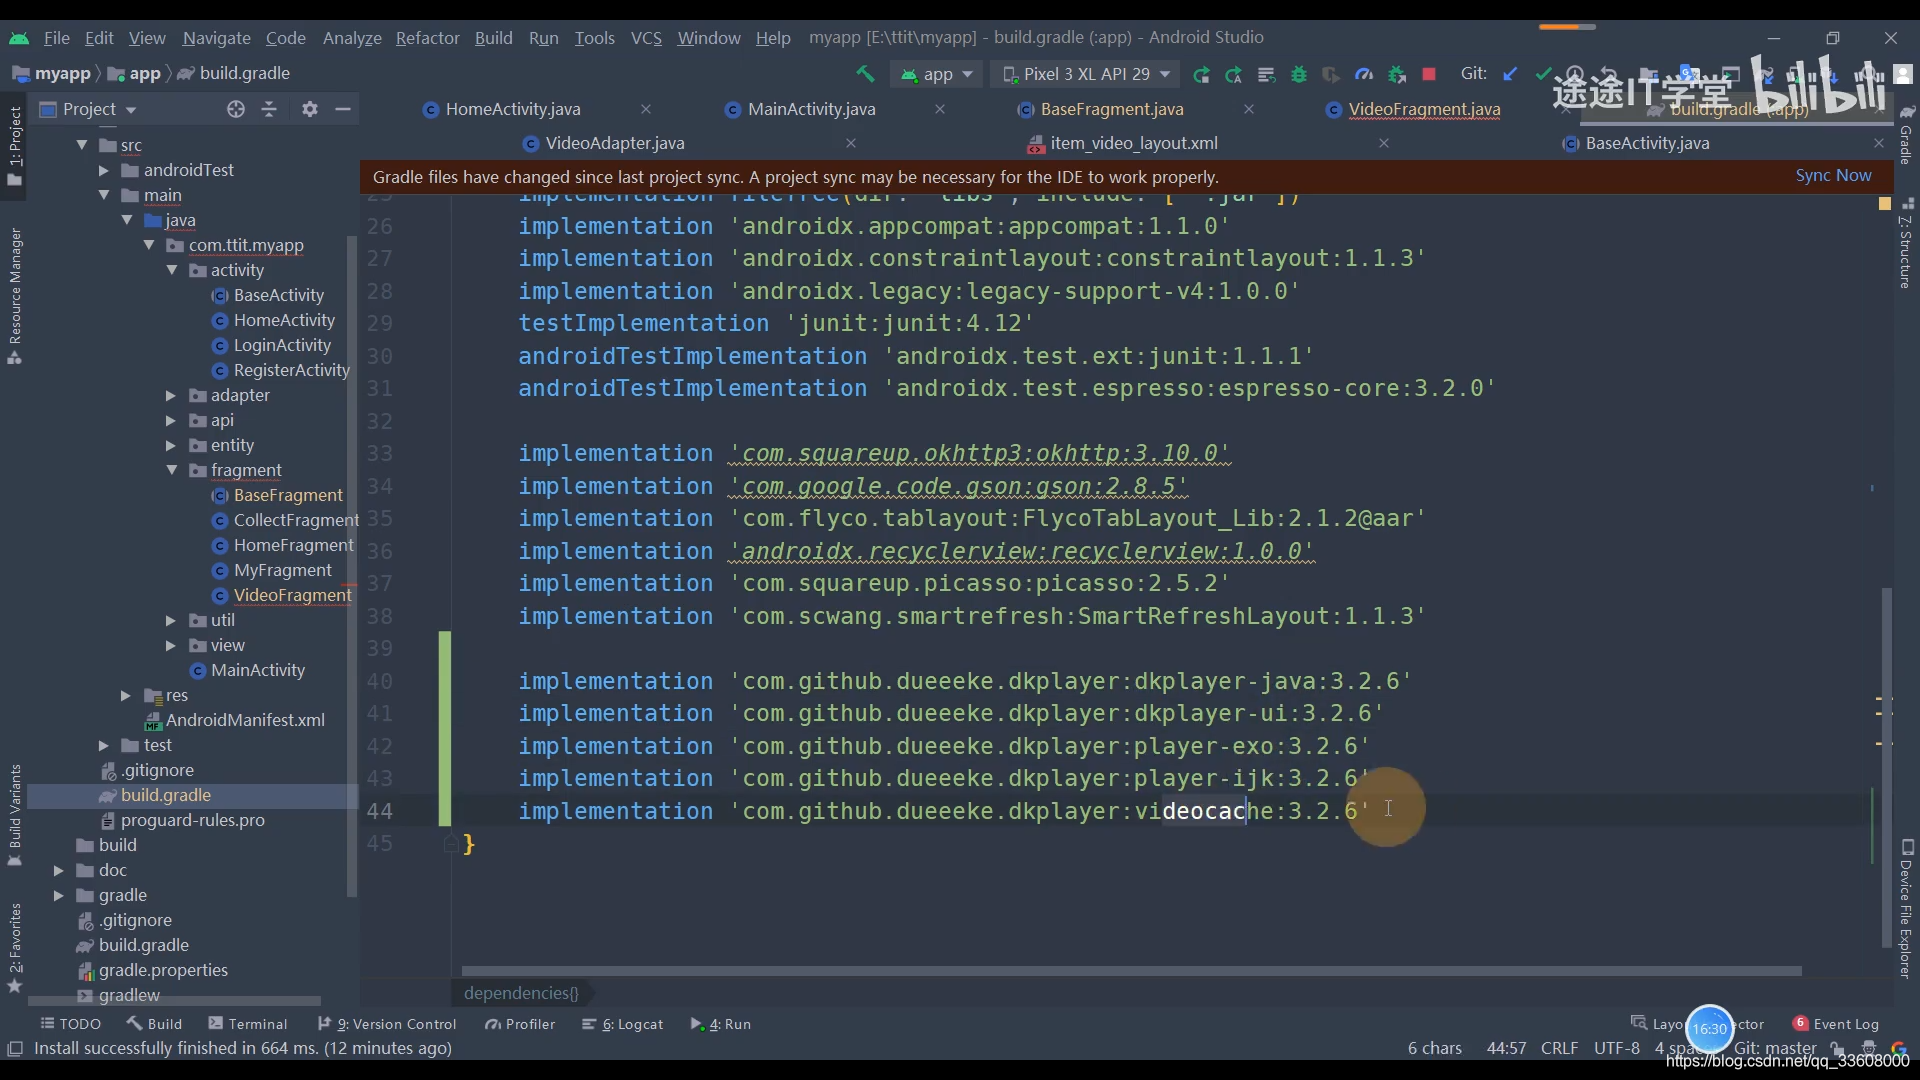
Task: Build the project with the hammer icon
Action: click(865, 74)
